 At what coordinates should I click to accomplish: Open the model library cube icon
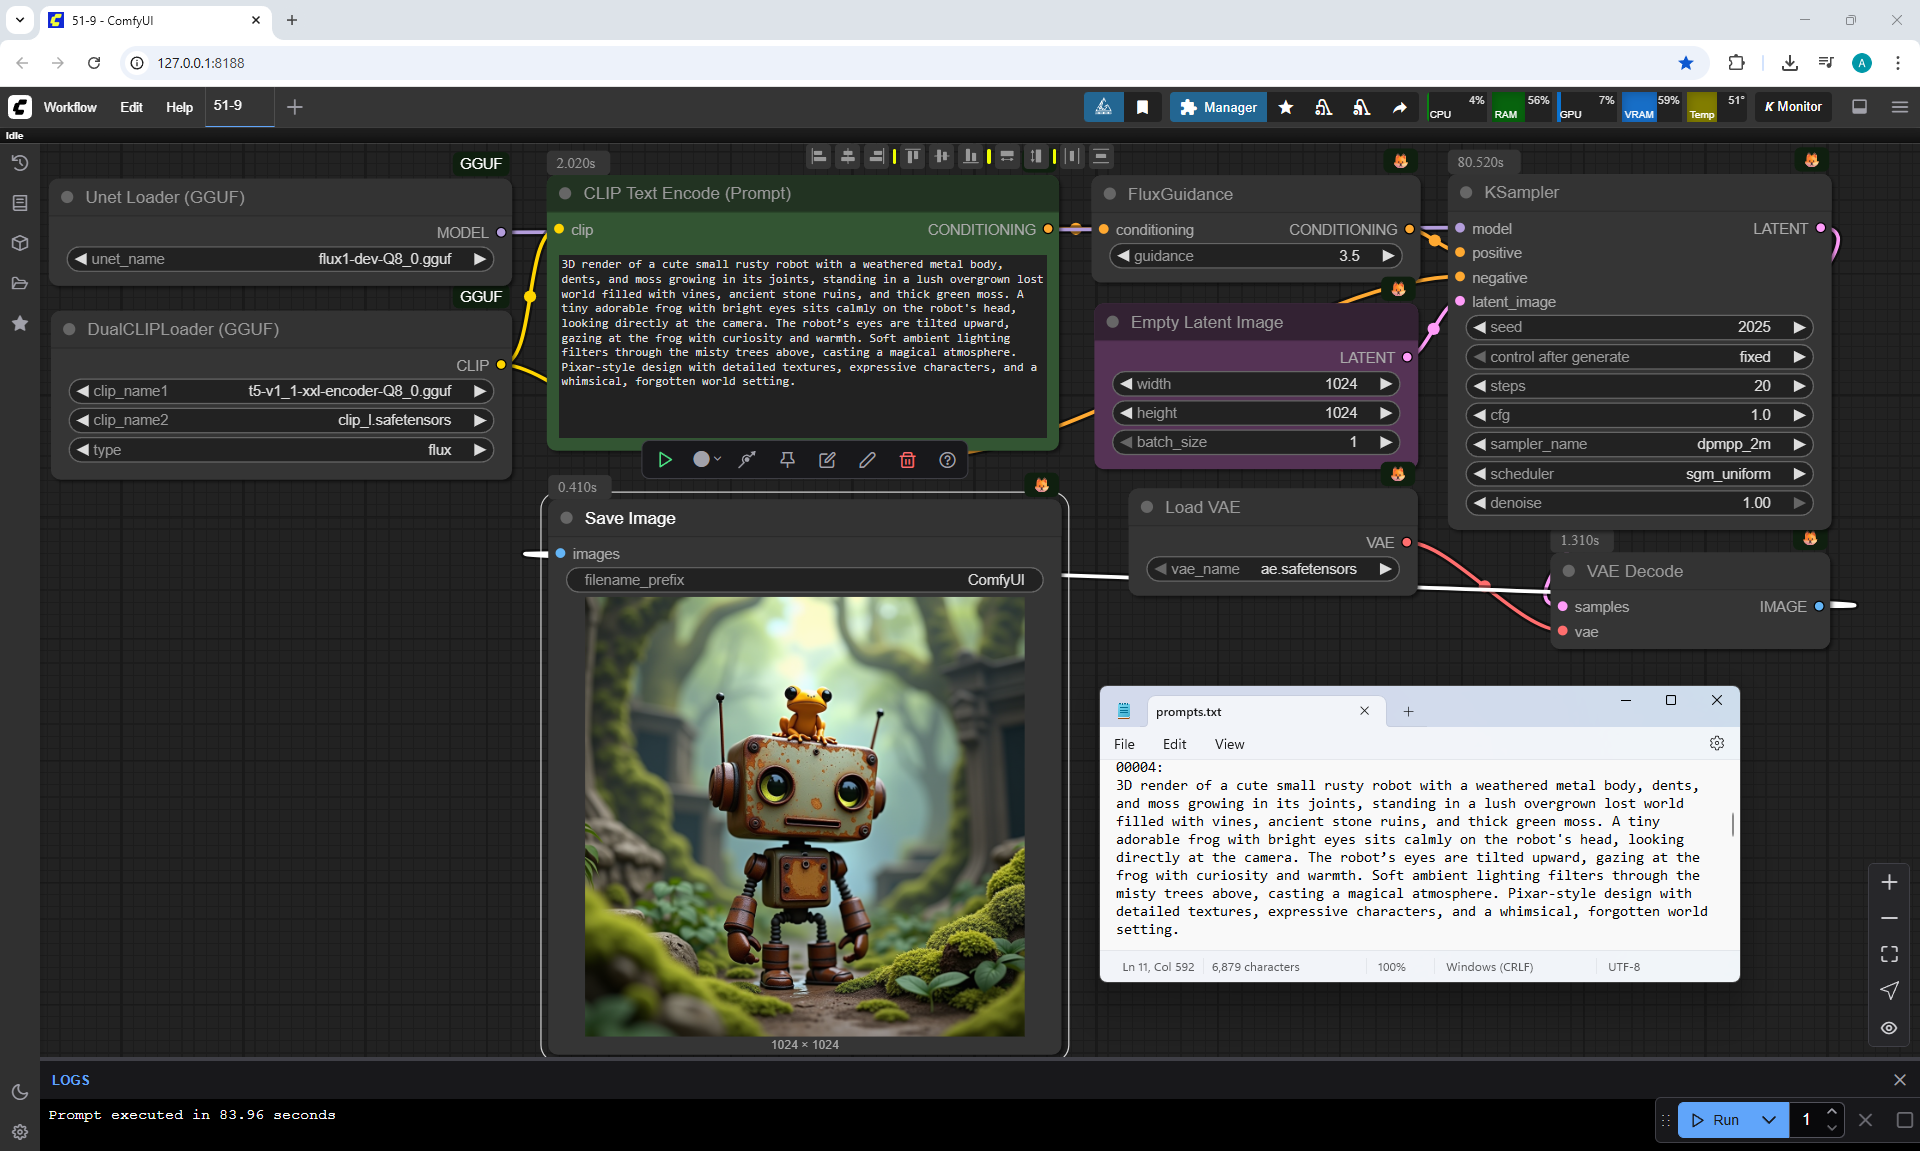tap(19, 243)
